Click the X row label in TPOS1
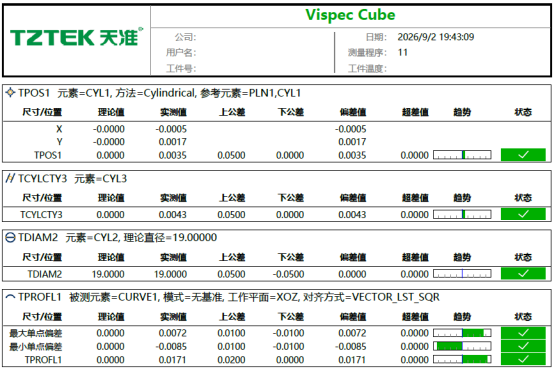 [x=59, y=129]
